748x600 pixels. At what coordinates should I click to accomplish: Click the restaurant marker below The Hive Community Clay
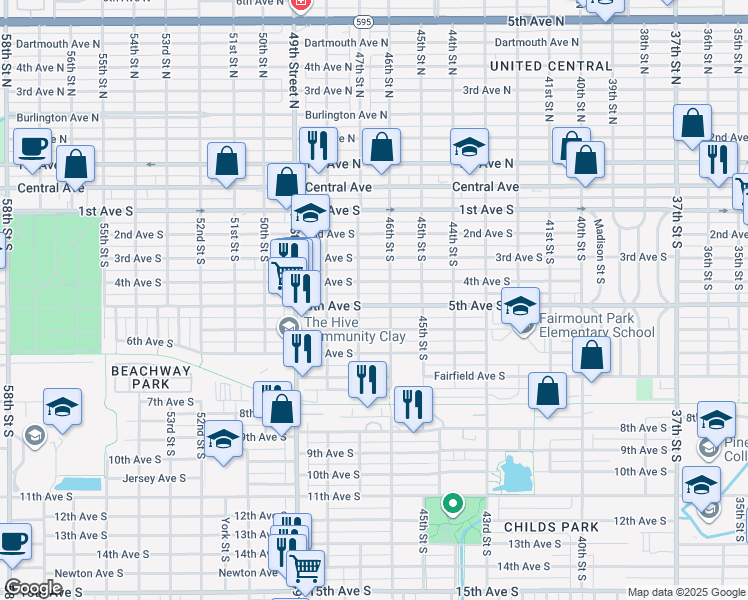click(x=302, y=351)
